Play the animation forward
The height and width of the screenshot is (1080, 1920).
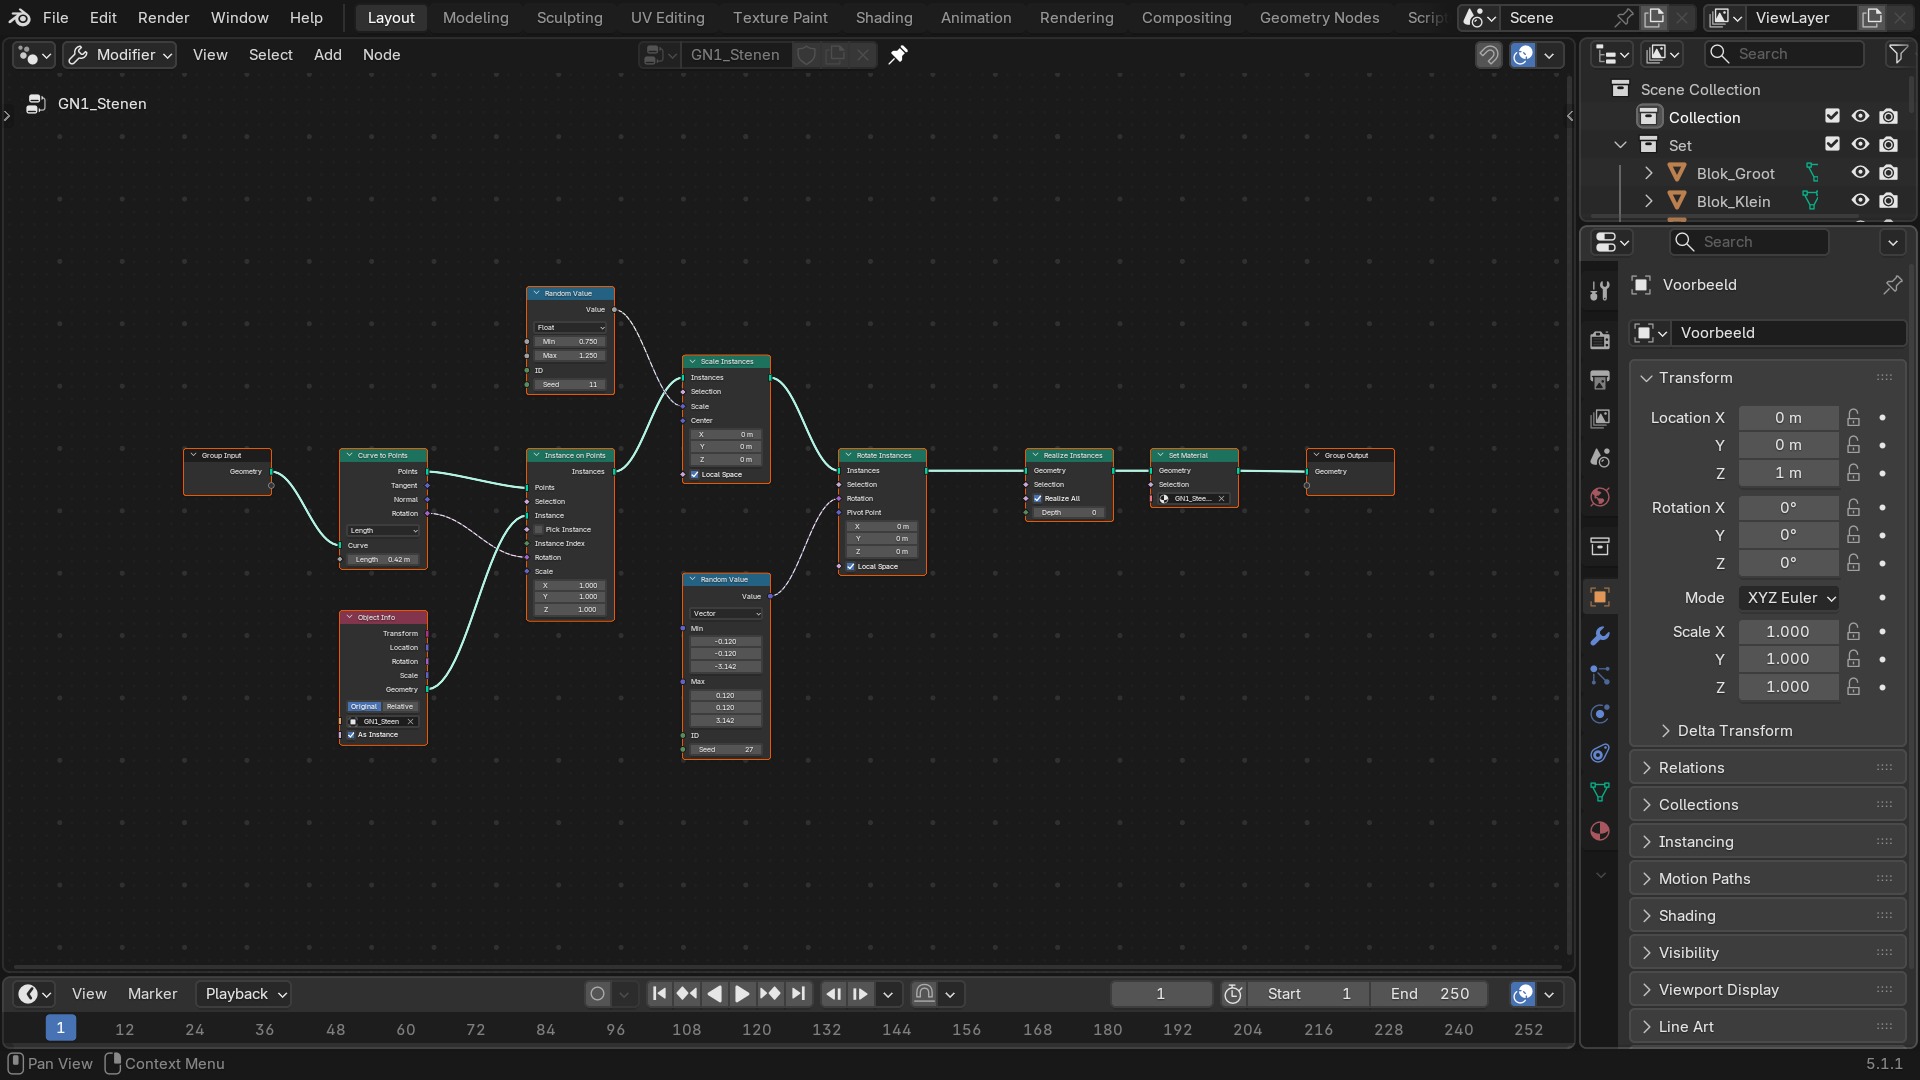pyautogui.click(x=742, y=994)
